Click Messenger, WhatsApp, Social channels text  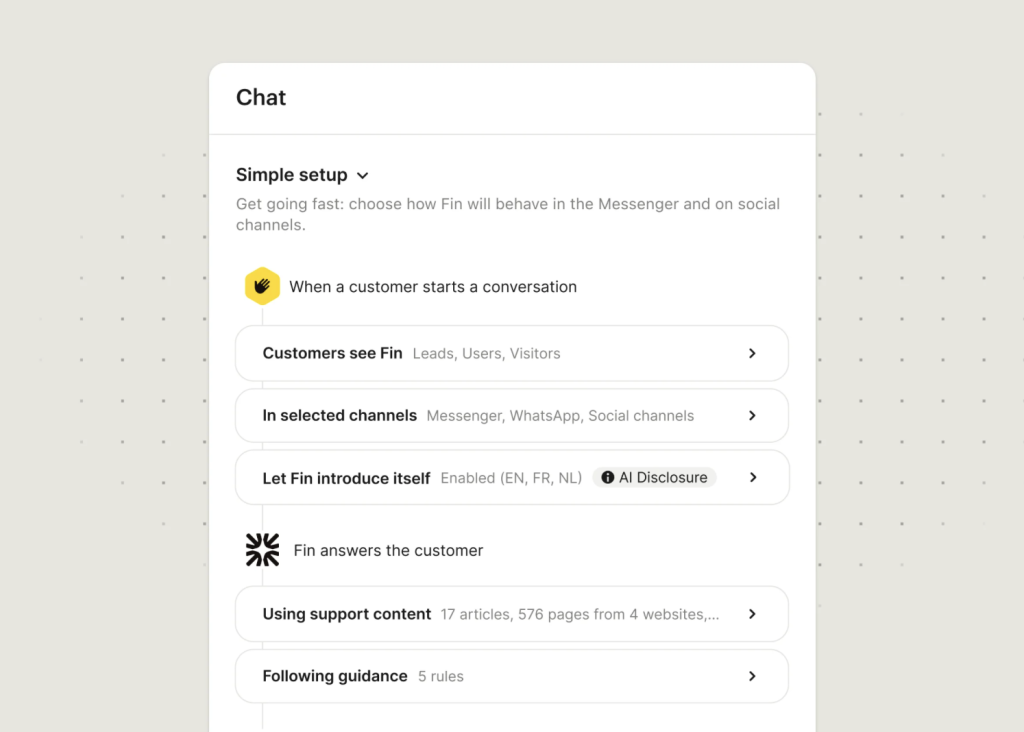[560, 416]
